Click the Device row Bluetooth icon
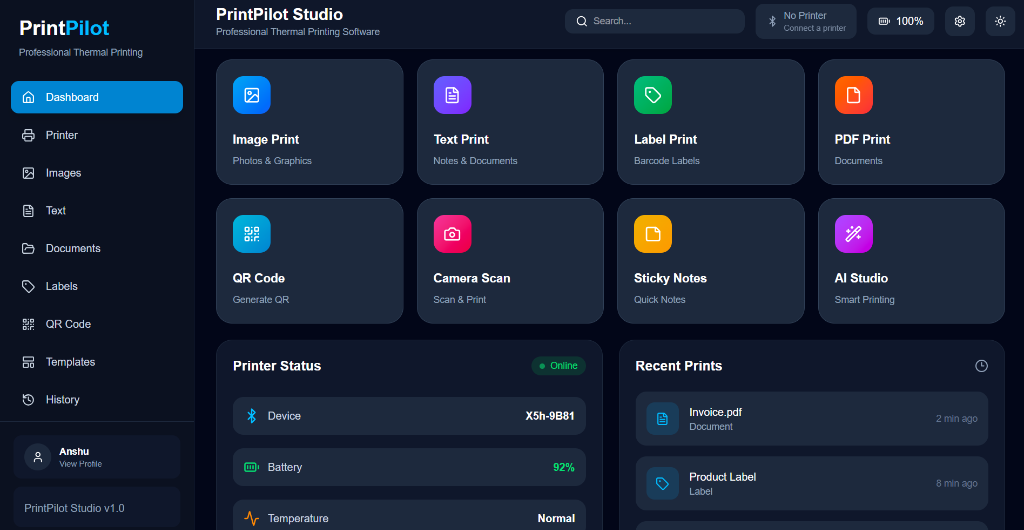 (251, 416)
